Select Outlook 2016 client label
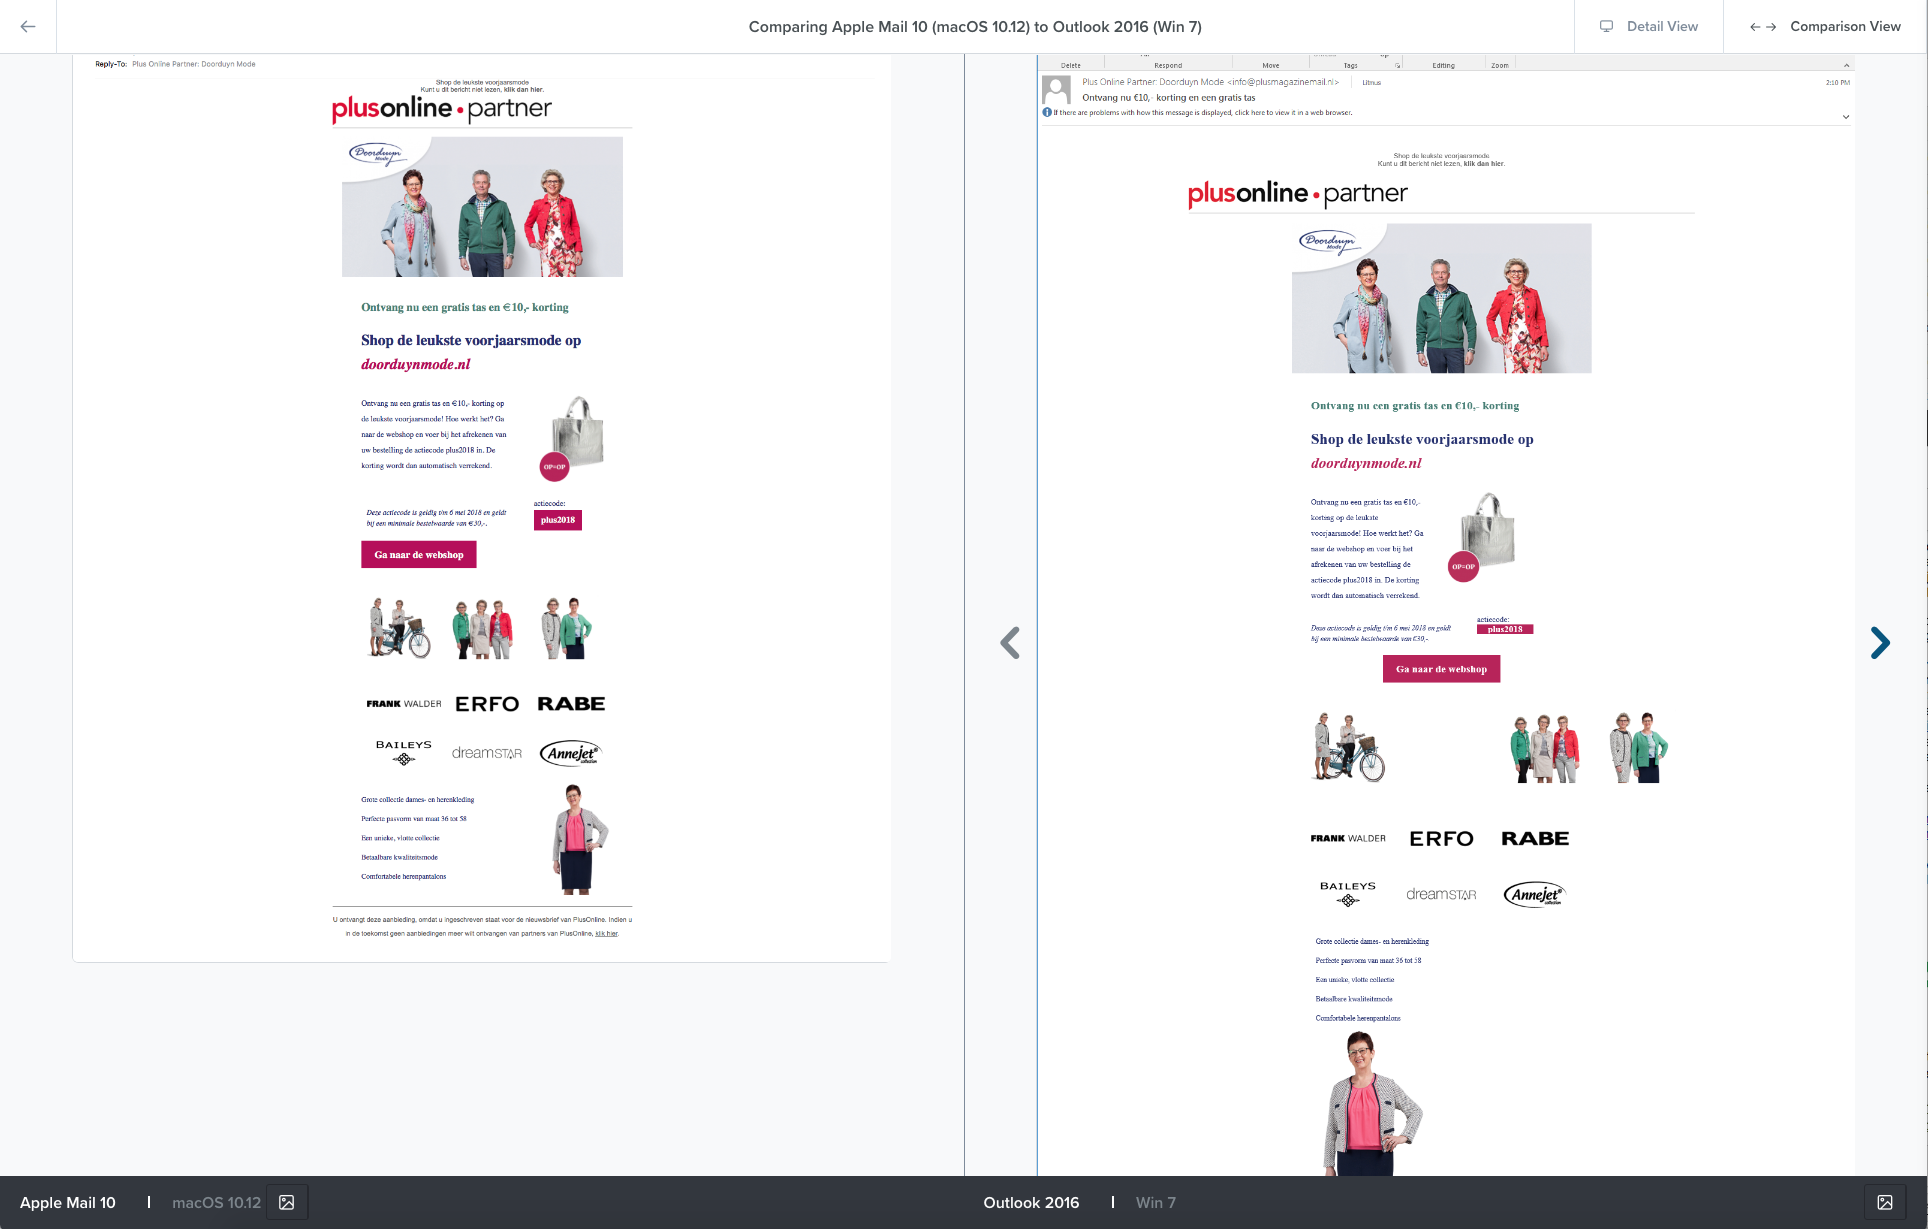The image size is (1928, 1229). (1031, 1202)
